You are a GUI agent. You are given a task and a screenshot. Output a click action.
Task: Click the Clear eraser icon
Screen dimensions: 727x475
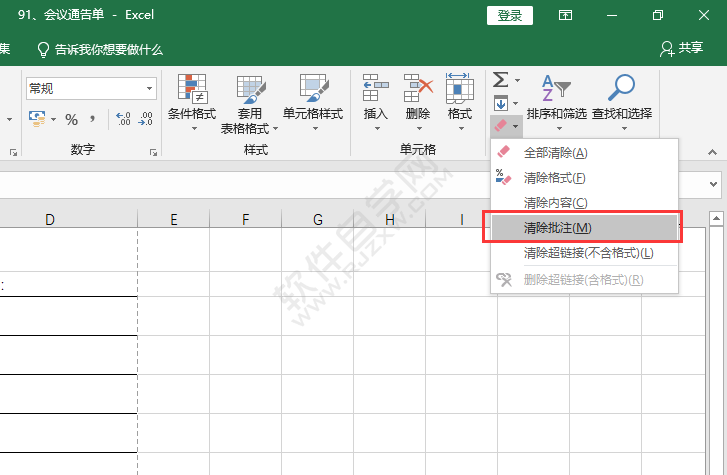click(501, 125)
